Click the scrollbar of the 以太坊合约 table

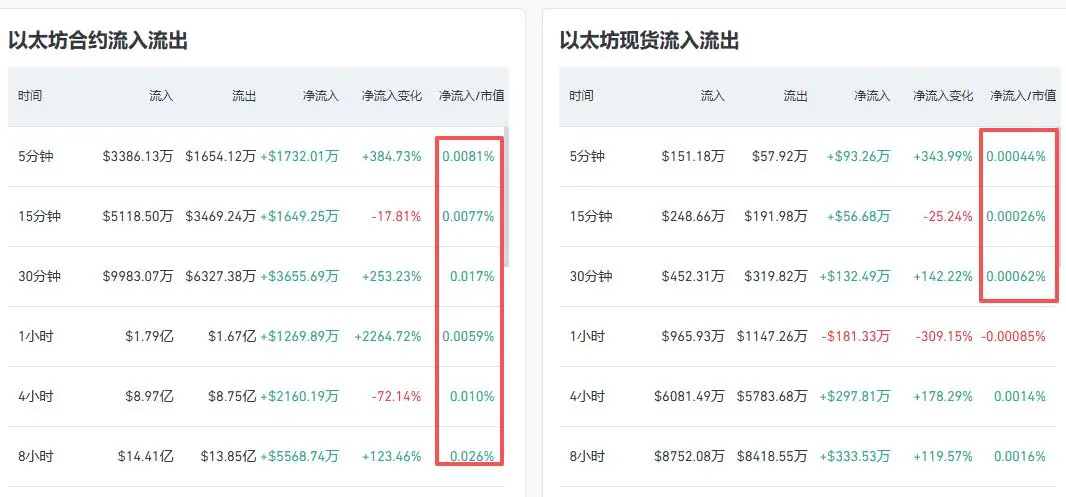click(x=506, y=197)
